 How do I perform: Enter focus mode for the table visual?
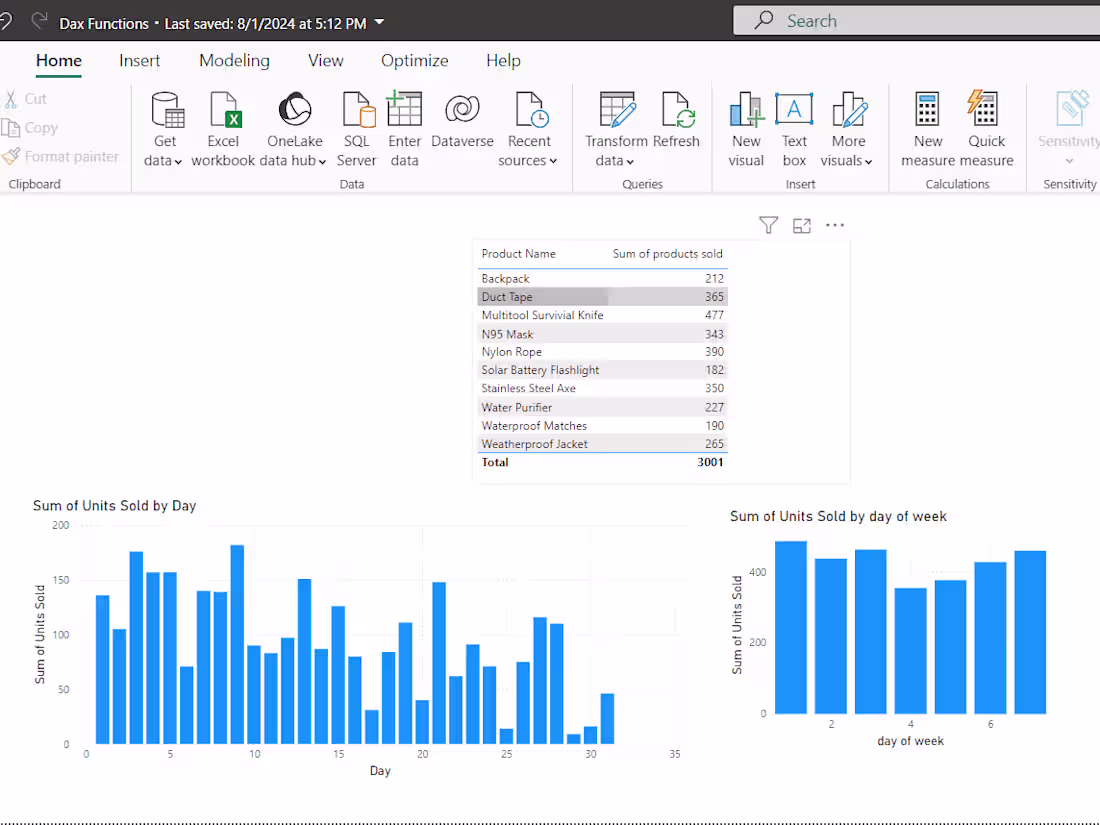point(801,225)
